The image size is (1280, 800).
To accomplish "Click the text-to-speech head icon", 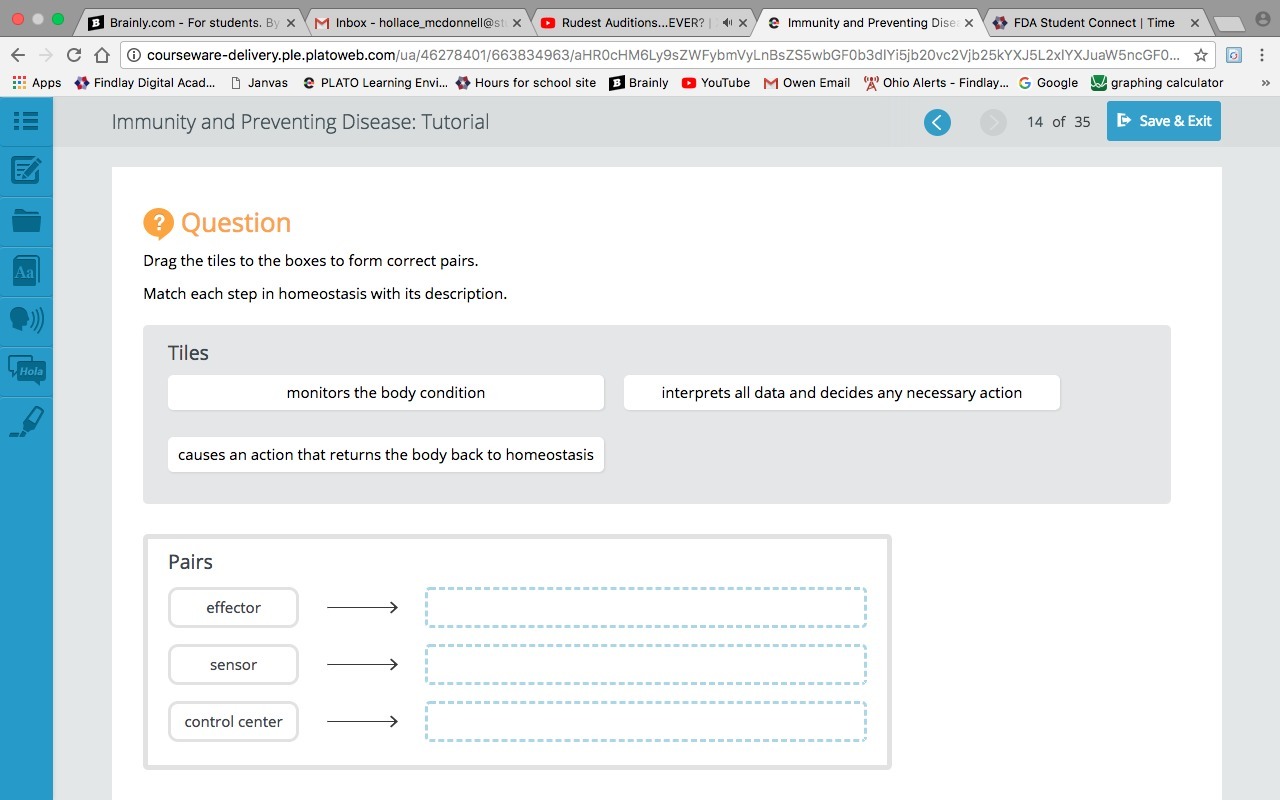I will pos(26,319).
